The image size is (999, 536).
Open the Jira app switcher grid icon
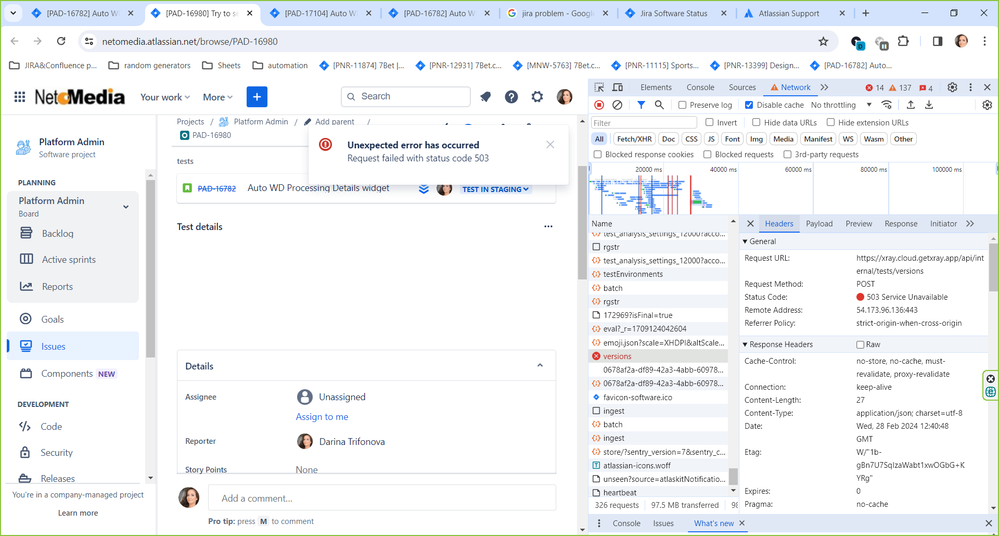20,96
